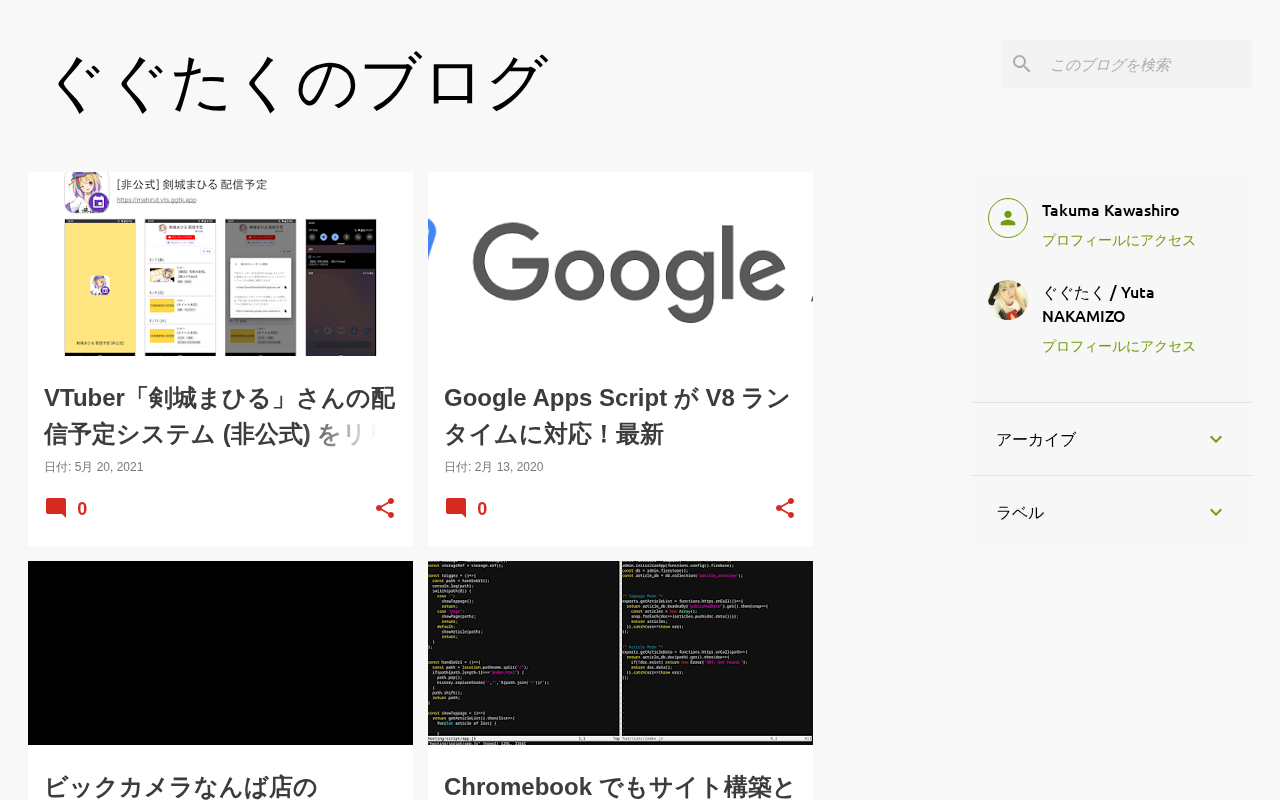
Task: Click the 2月 13, 2020 date
Action: pos(509,467)
